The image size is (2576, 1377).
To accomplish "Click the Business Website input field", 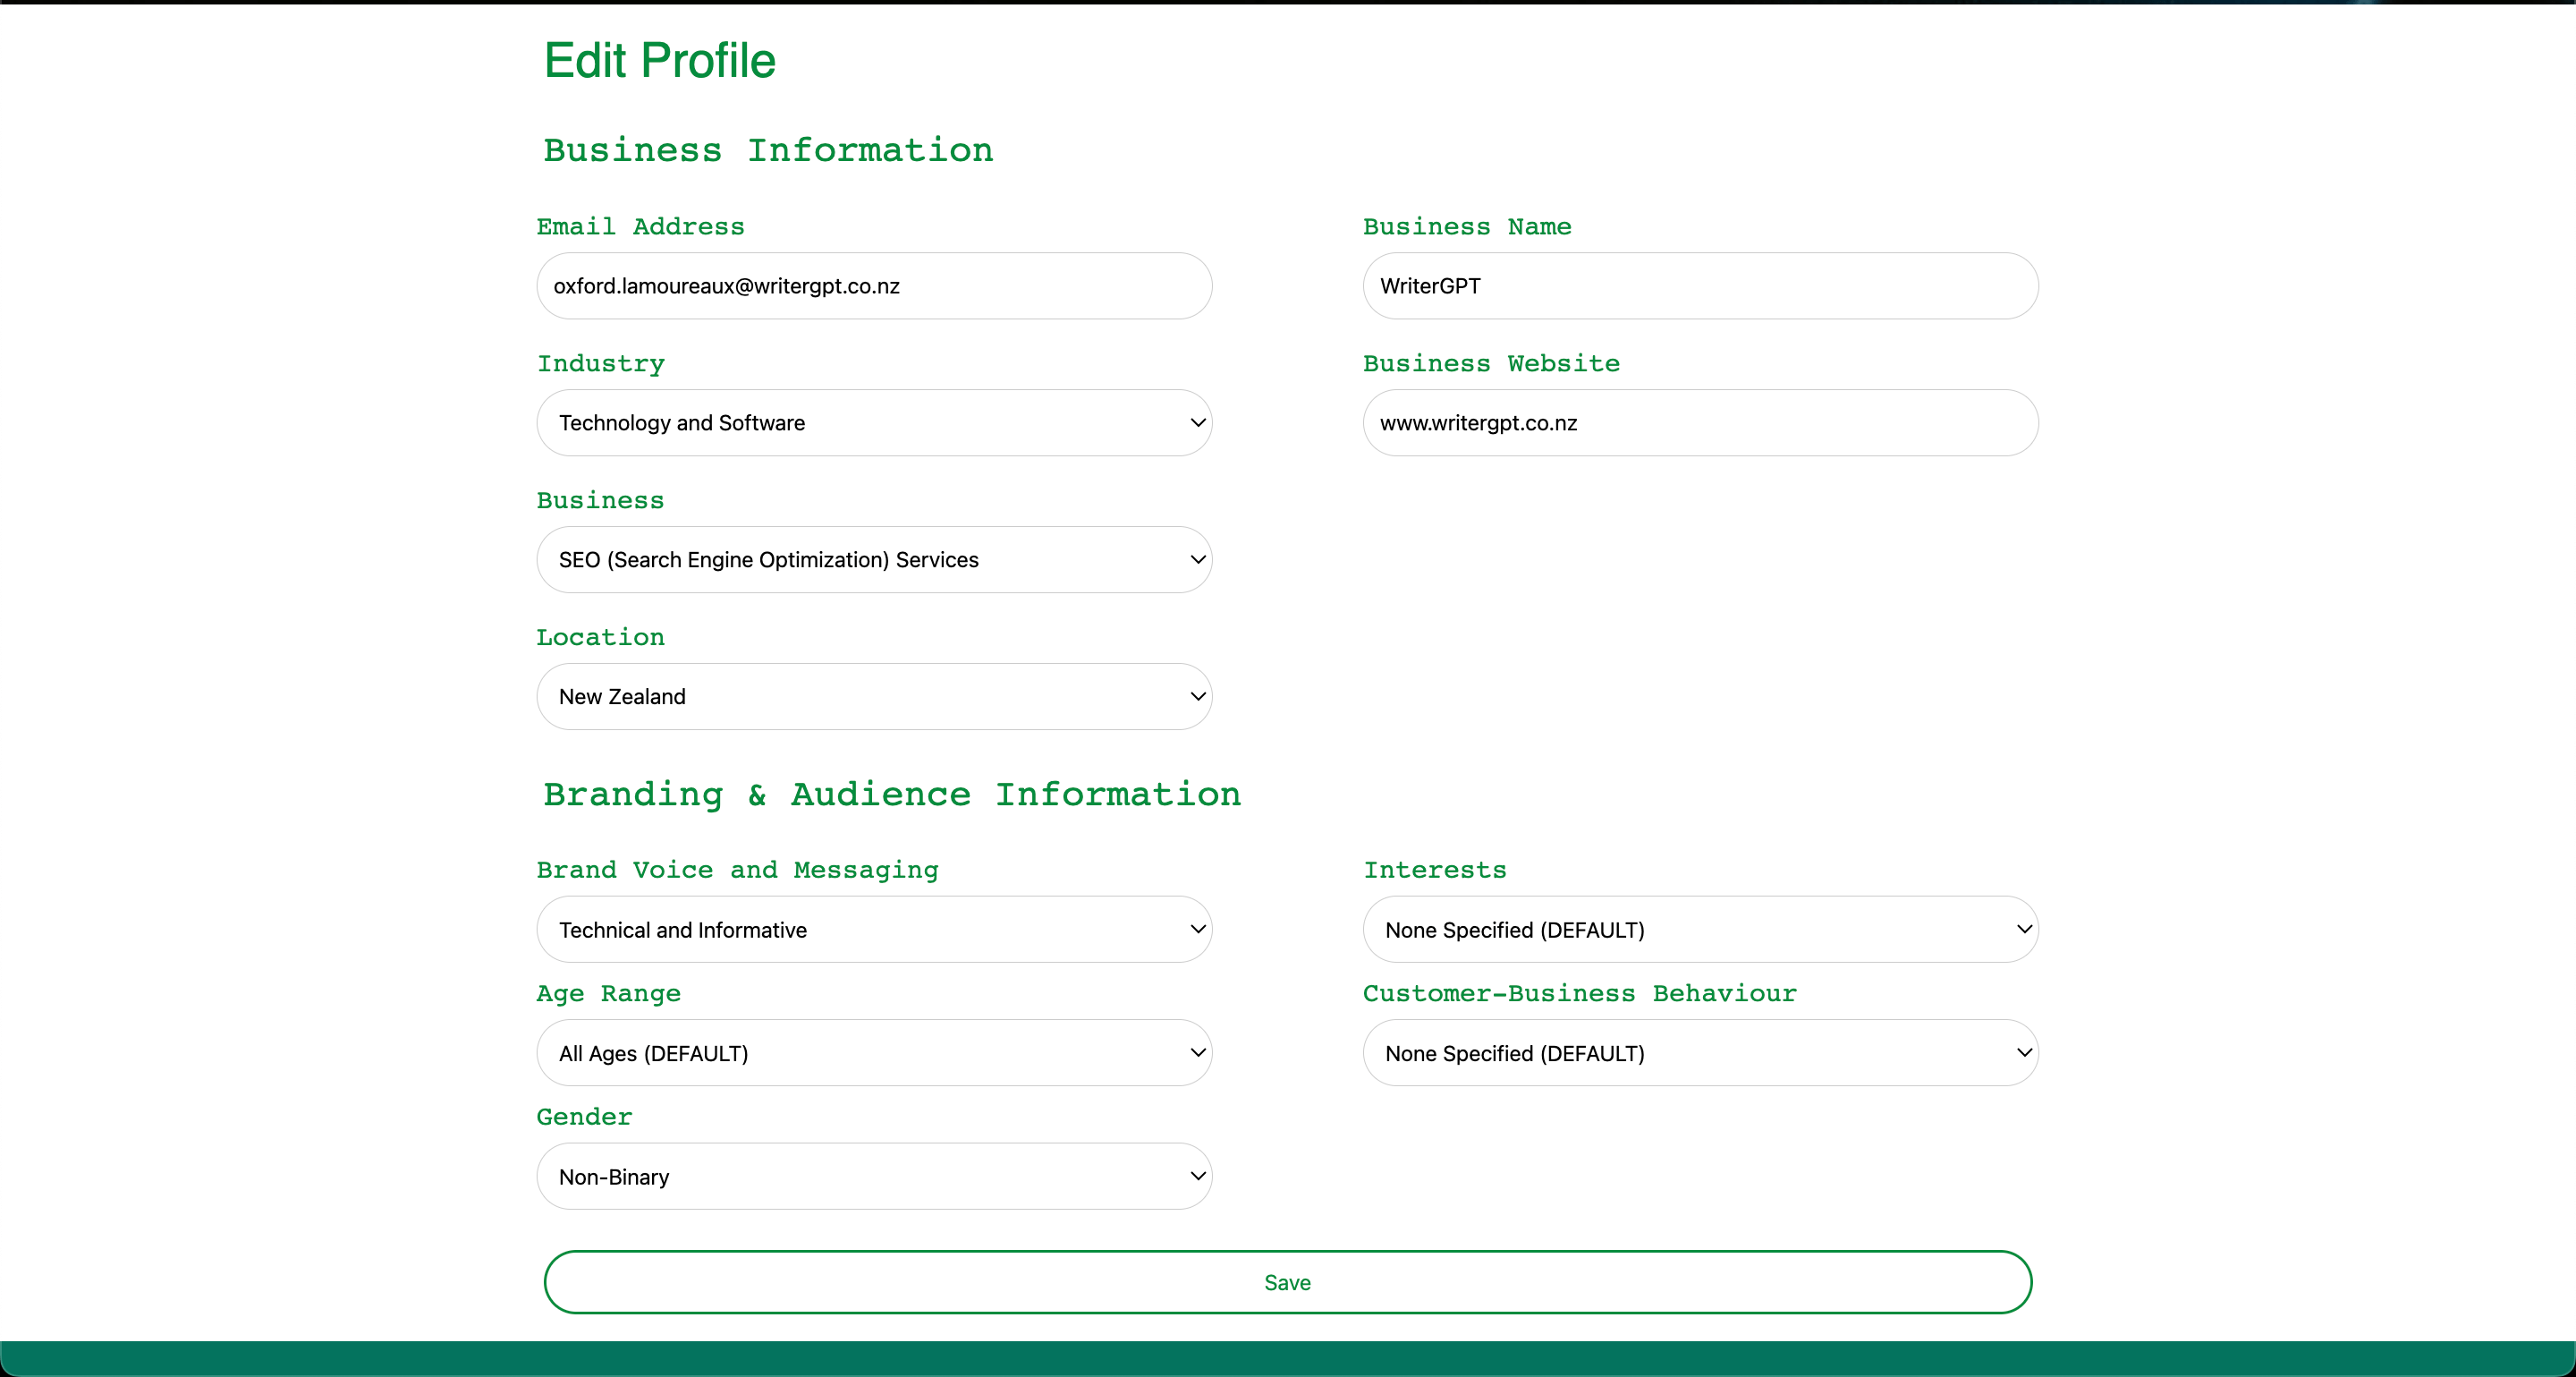I will pyautogui.click(x=1700, y=423).
